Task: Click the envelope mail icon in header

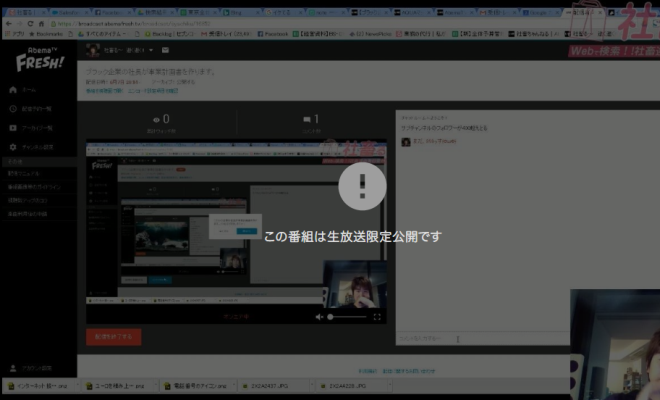Action: click(165, 50)
